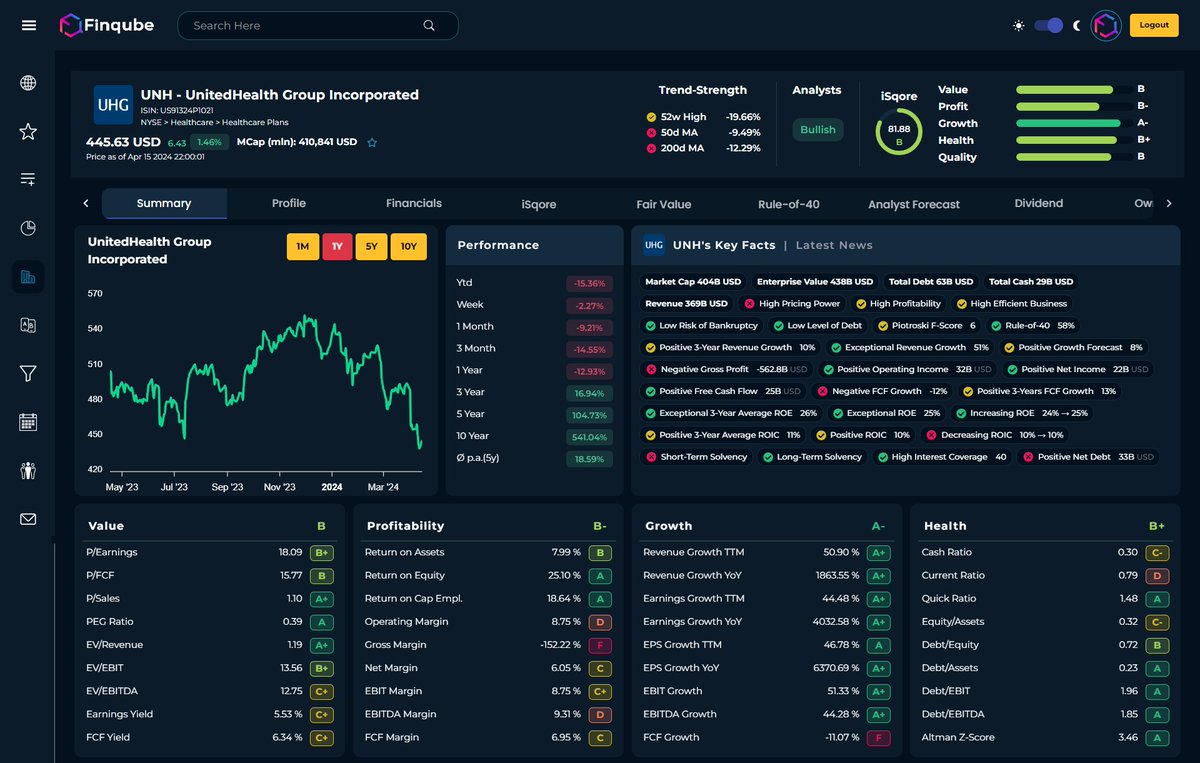Click the Altman Z-Score row label
Screen dimensions: 1200x763
(958, 737)
